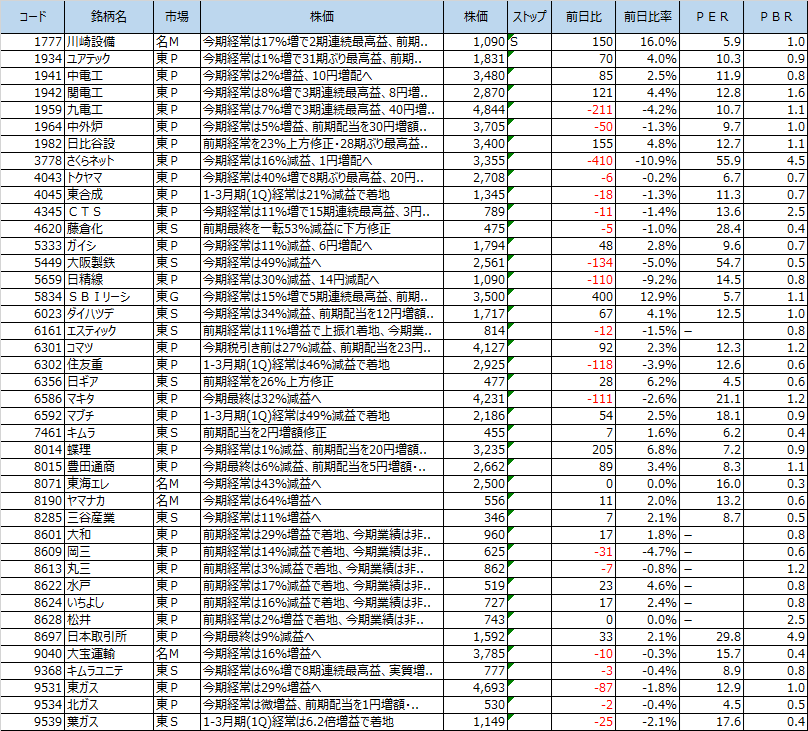Select the 丸三 name cell
The width and height of the screenshot is (808, 731).
tap(109, 569)
